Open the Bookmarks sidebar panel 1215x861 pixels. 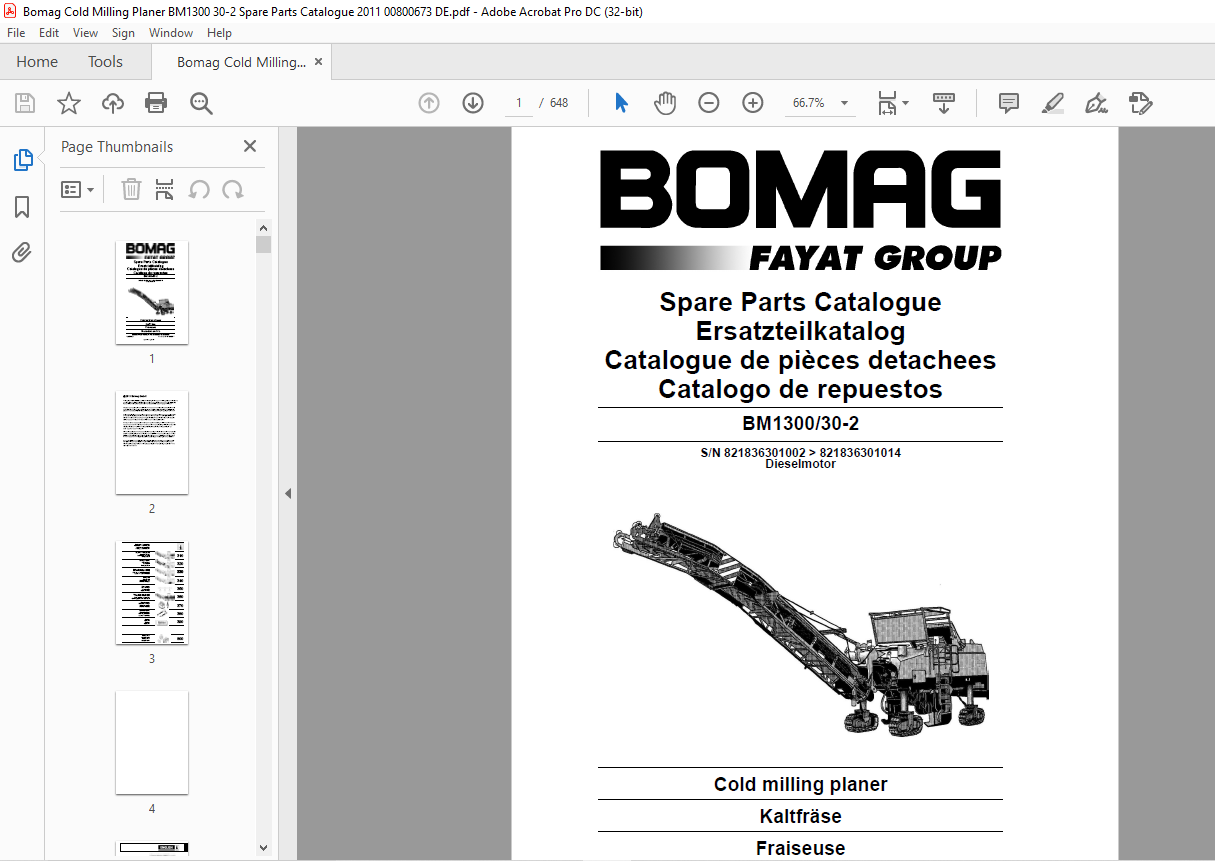[x=22, y=207]
